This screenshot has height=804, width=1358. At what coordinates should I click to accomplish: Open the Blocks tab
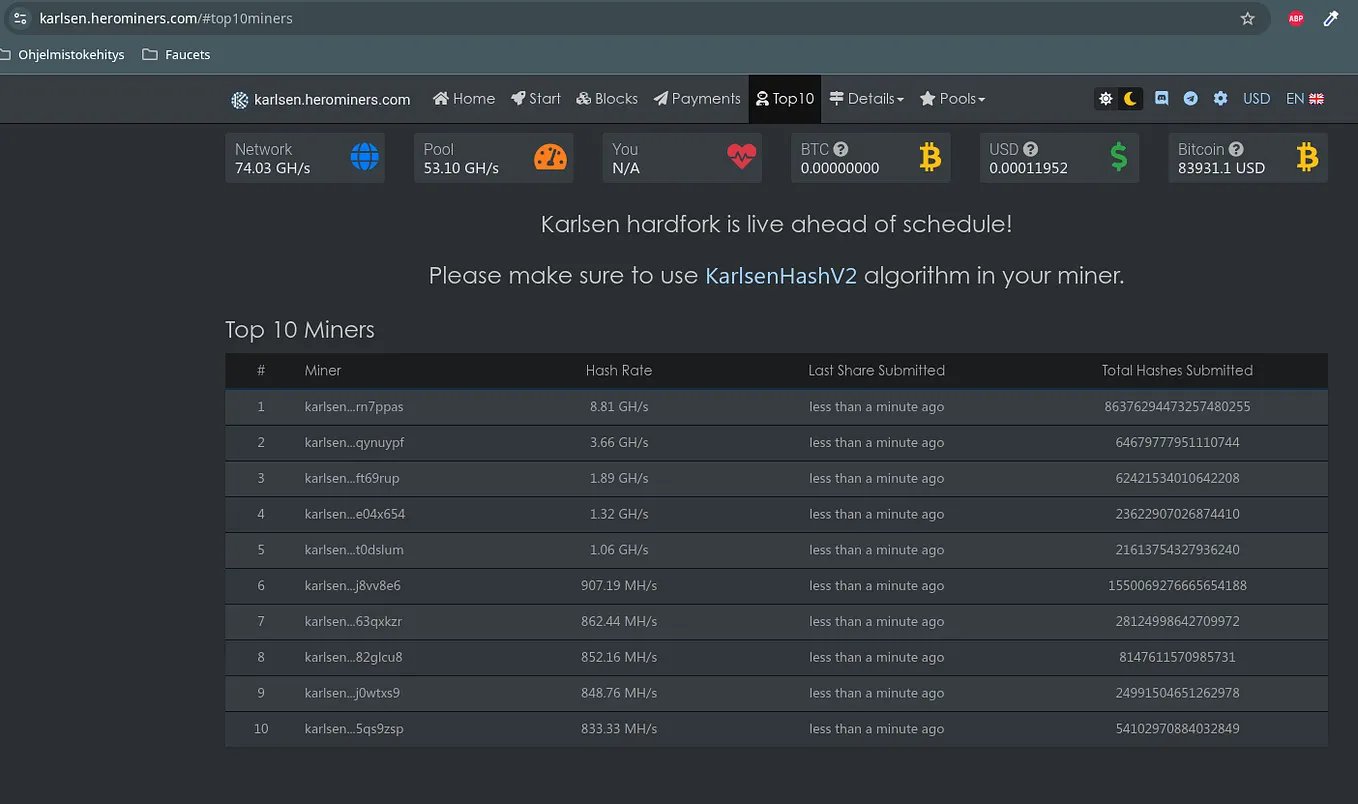[x=607, y=99]
